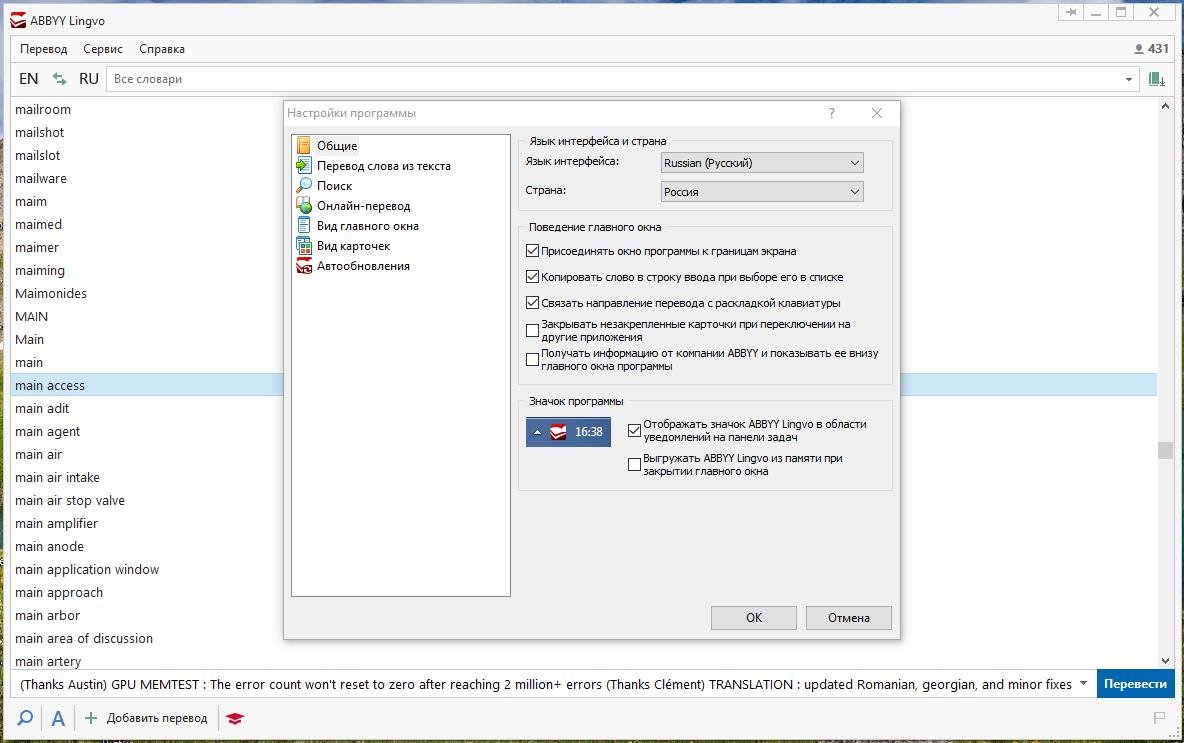The height and width of the screenshot is (743, 1184).
Task: Expand the translation text history dropdown arrow
Action: 1084,684
